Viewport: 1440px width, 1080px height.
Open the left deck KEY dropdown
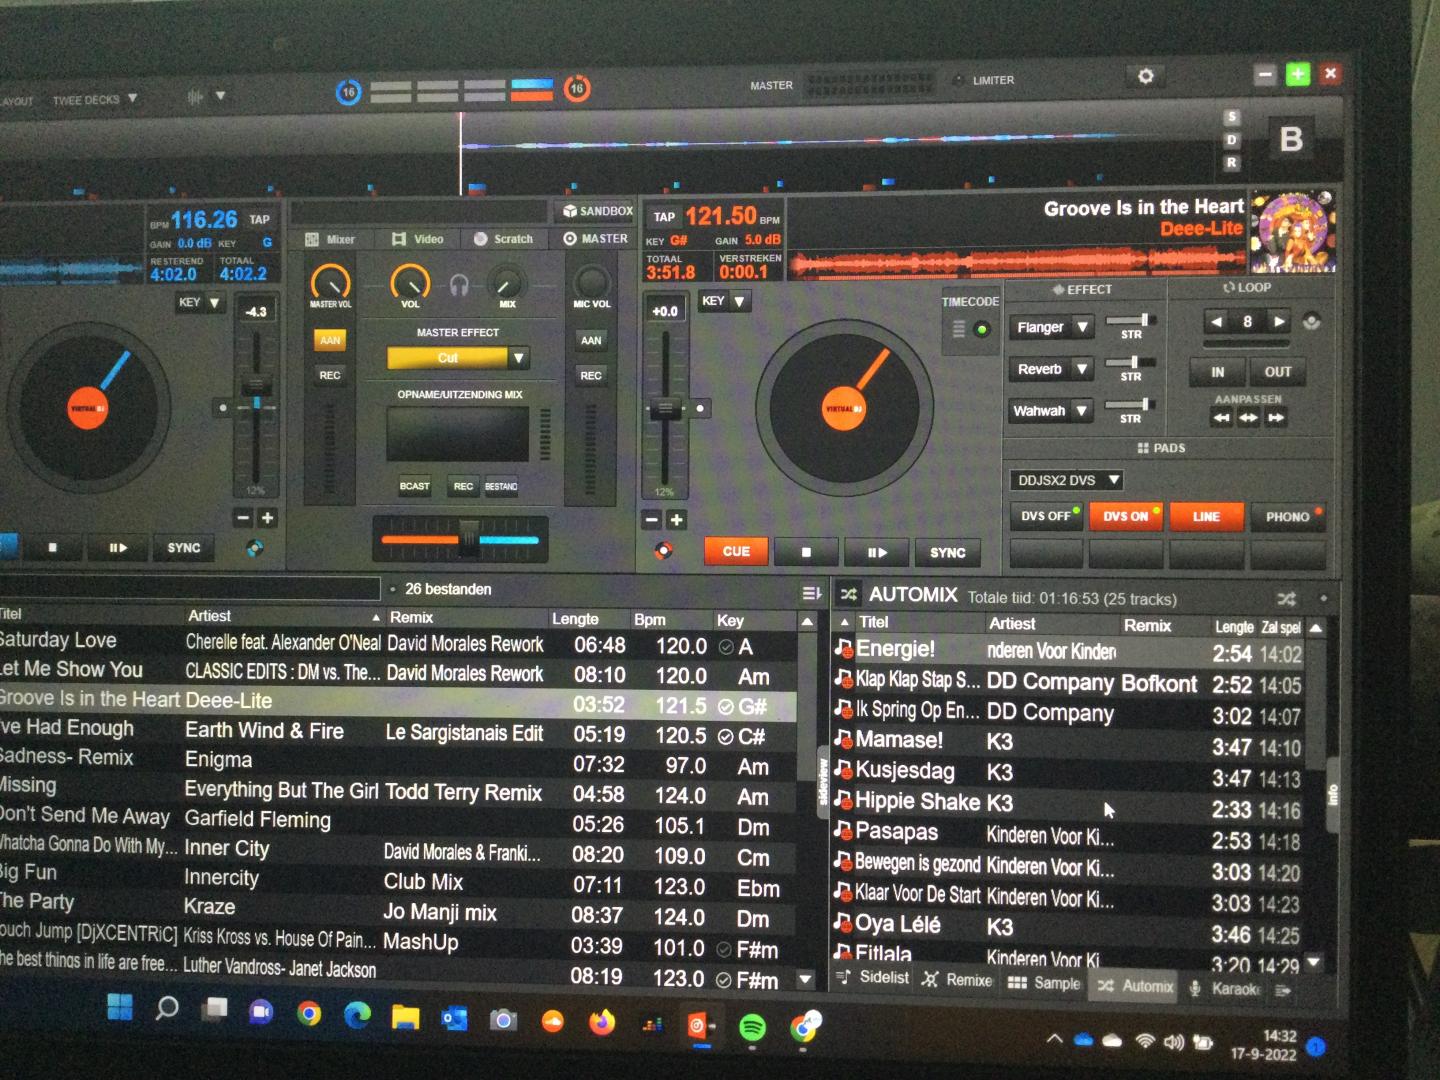pyautogui.click(x=199, y=302)
